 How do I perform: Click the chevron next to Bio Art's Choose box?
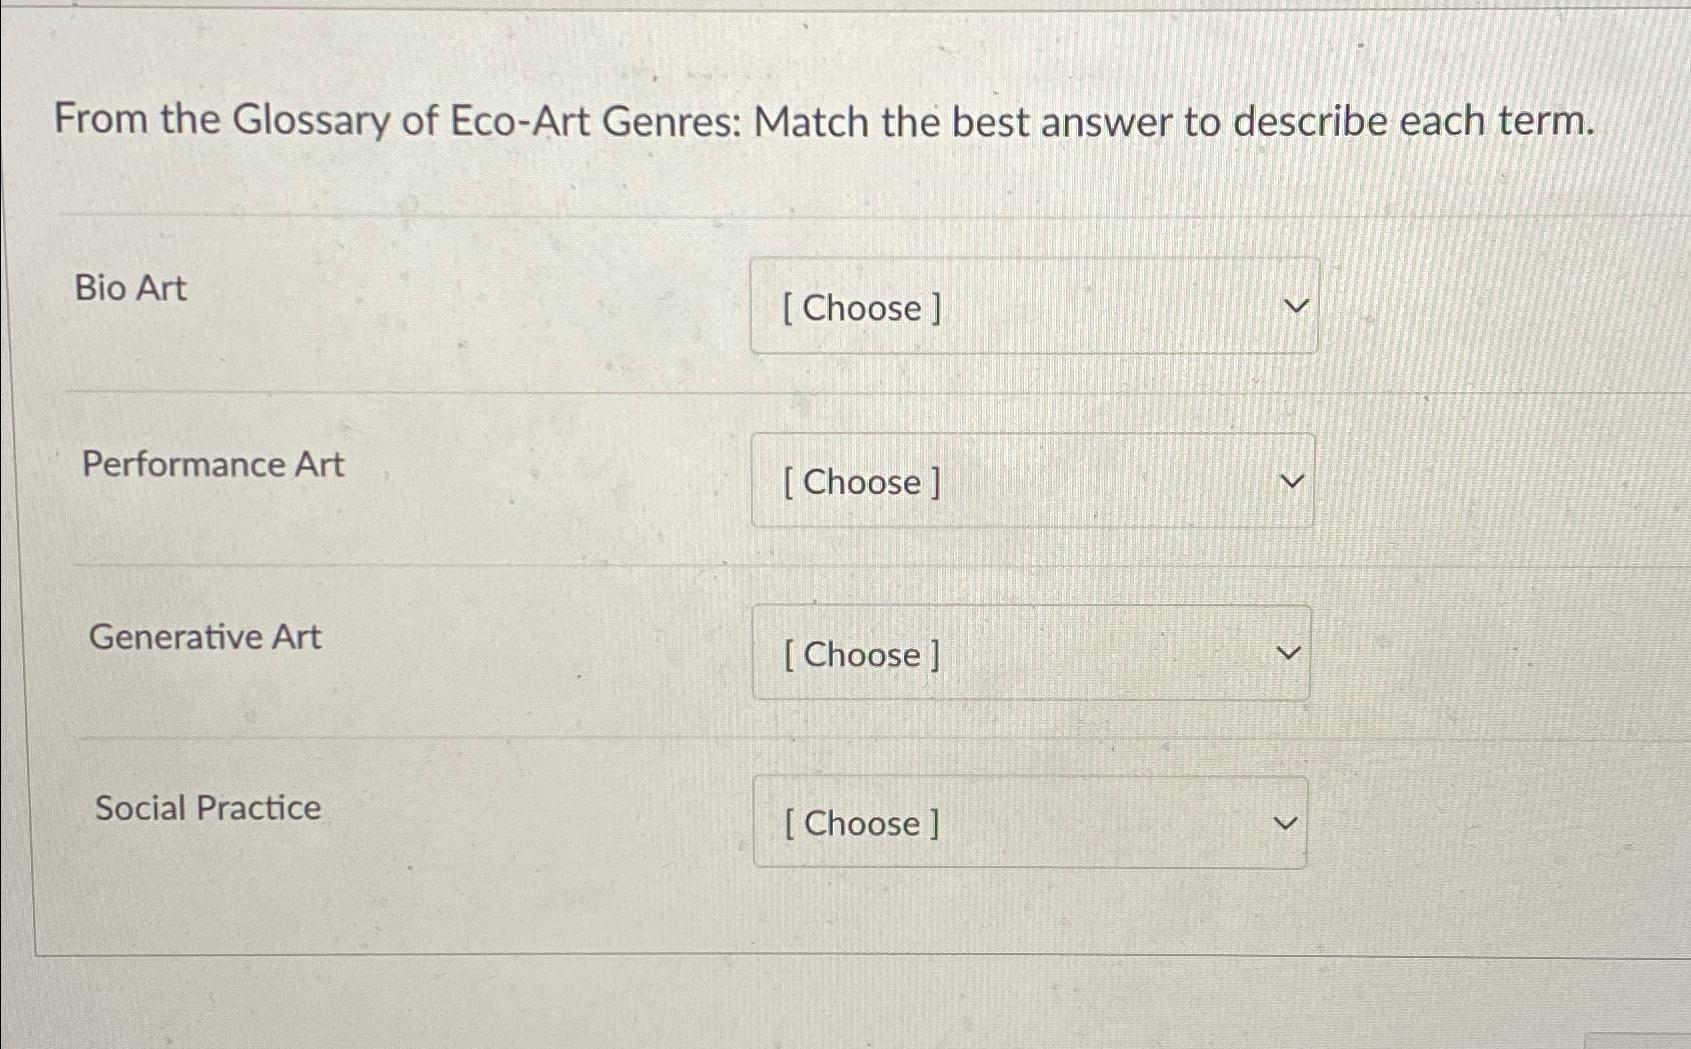tap(1295, 305)
